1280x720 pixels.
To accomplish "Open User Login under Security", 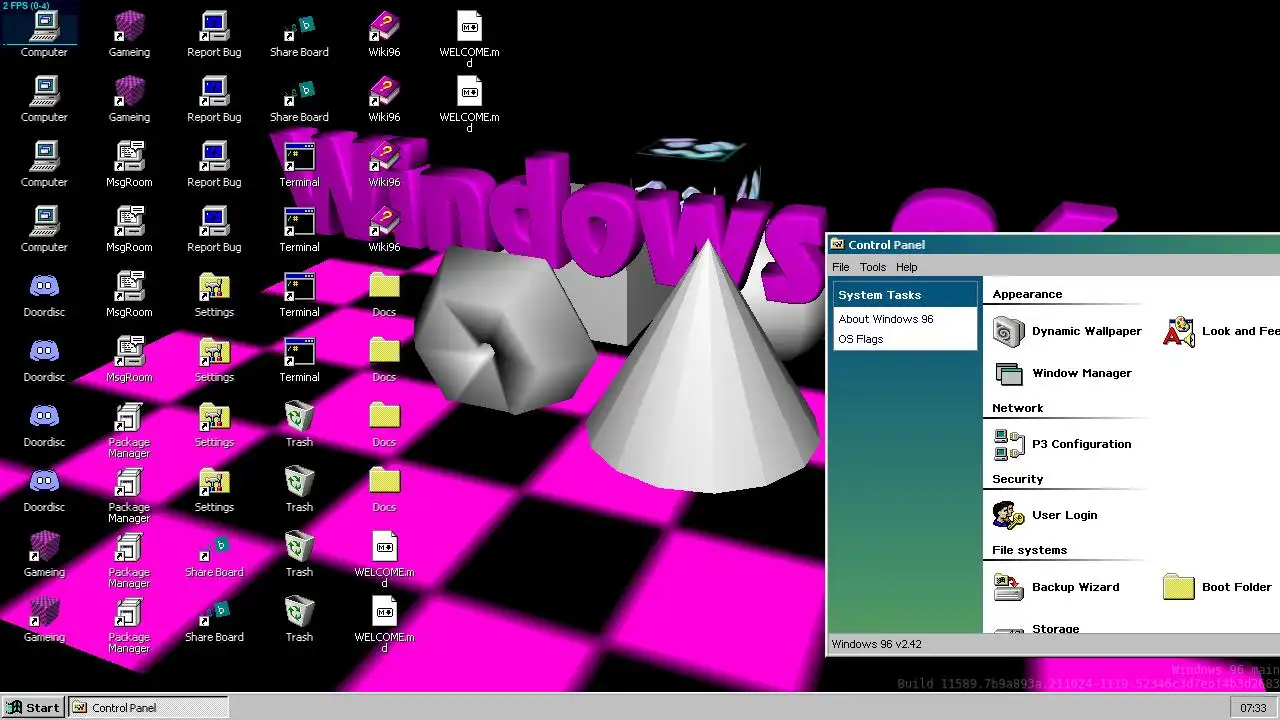I will pyautogui.click(x=1045, y=515).
